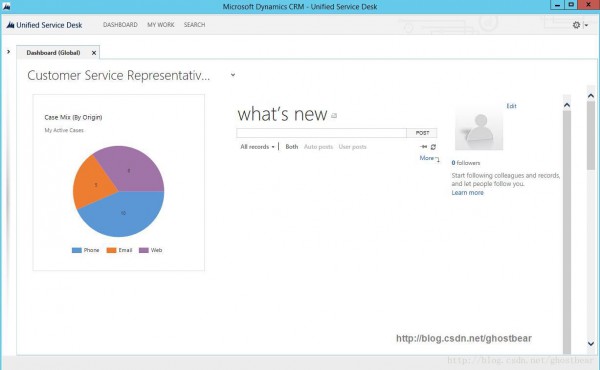This screenshot has height=370, width=600.
Task: Select the Both posts filter
Action: tap(292, 147)
